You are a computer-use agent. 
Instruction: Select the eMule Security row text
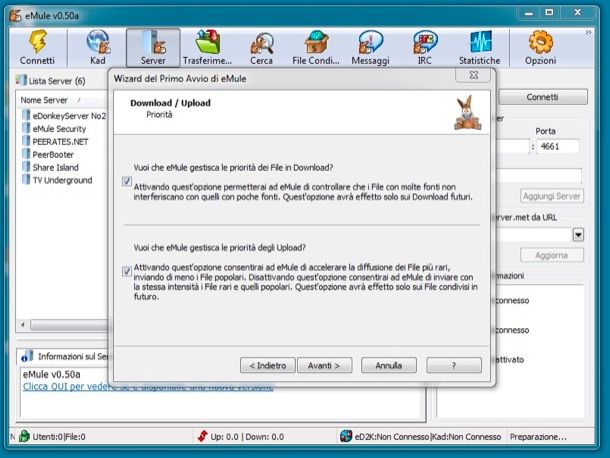tap(59, 129)
